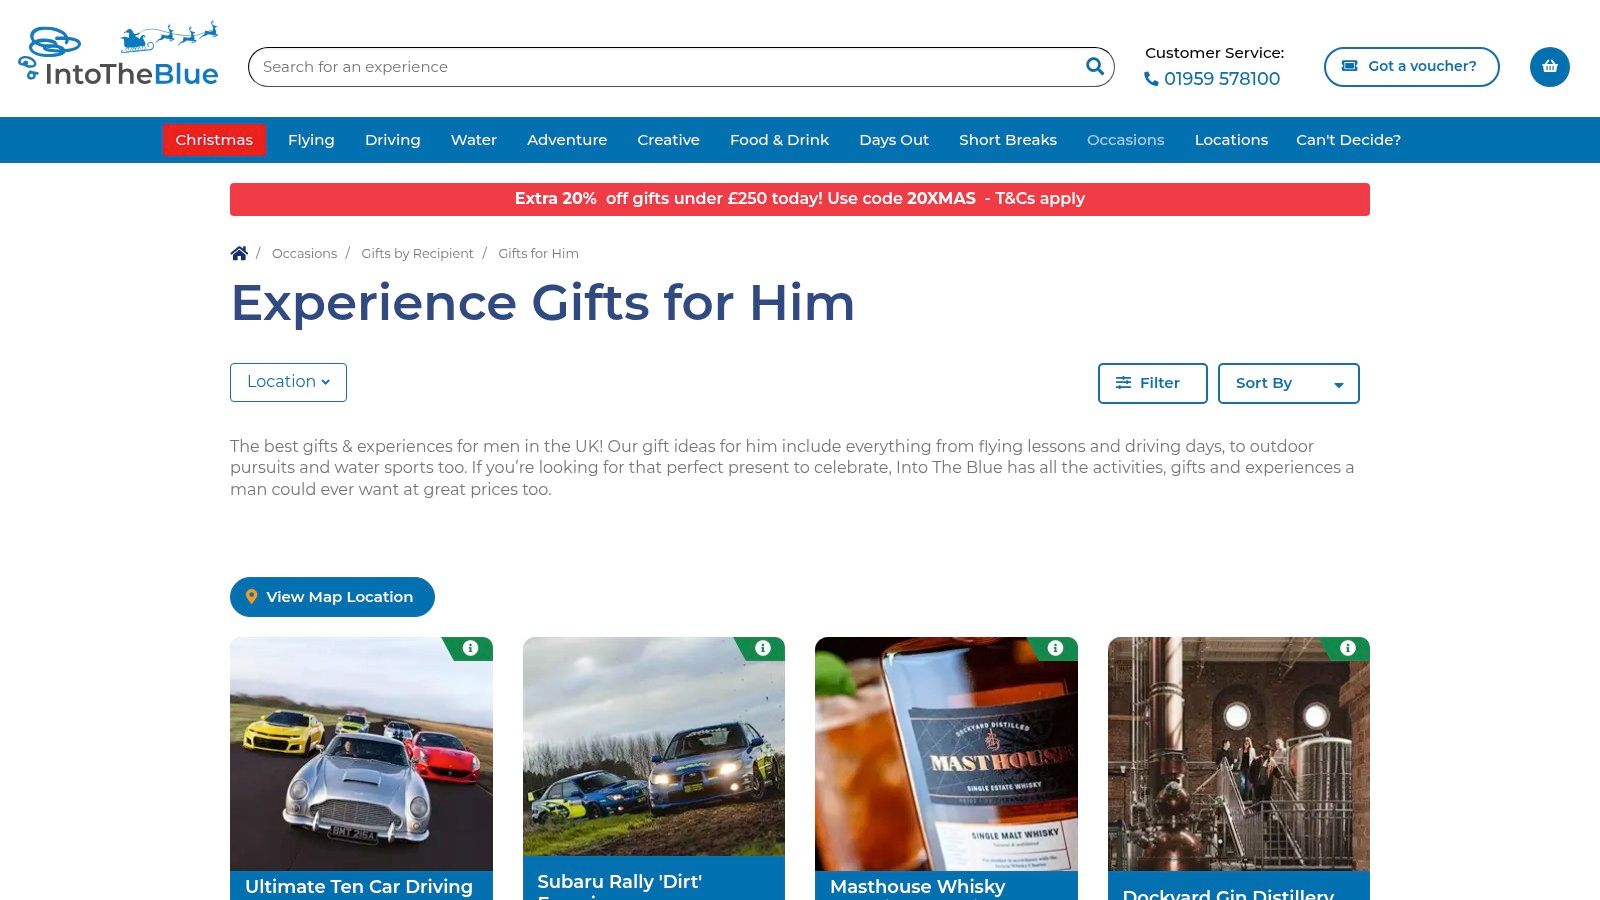1600x900 pixels.
Task: Click the home breadcrumb icon
Action: [239, 253]
